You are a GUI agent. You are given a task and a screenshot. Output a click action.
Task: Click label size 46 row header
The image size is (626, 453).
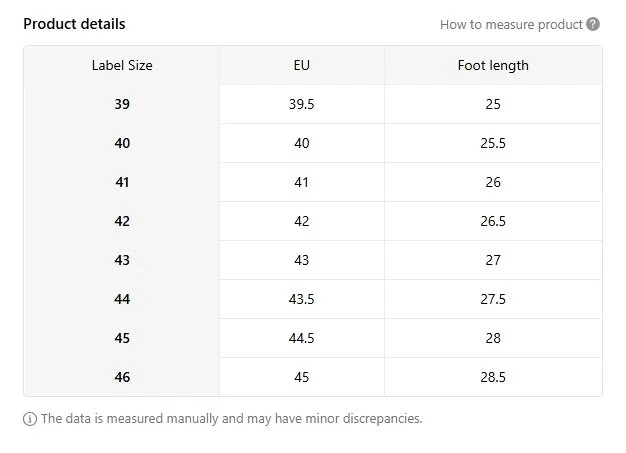click(122, 377)
